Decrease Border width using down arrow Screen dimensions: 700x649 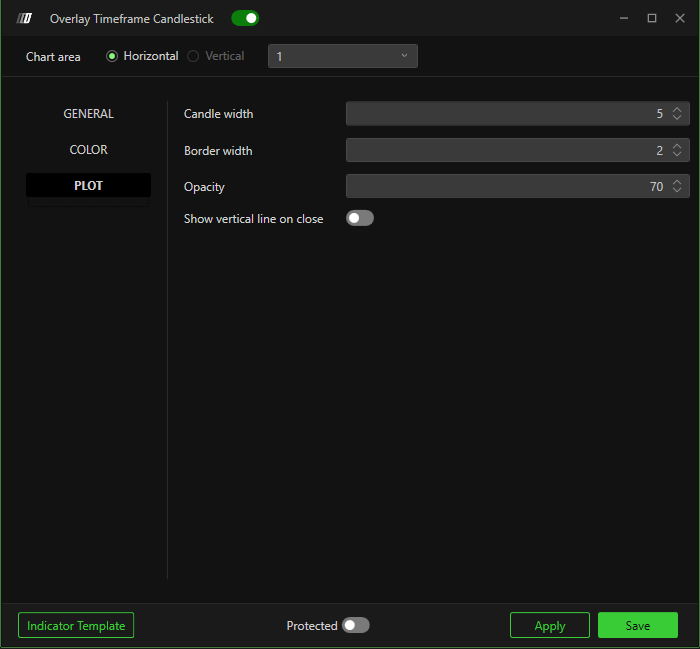pyautogui.click(x=677, y=155)
